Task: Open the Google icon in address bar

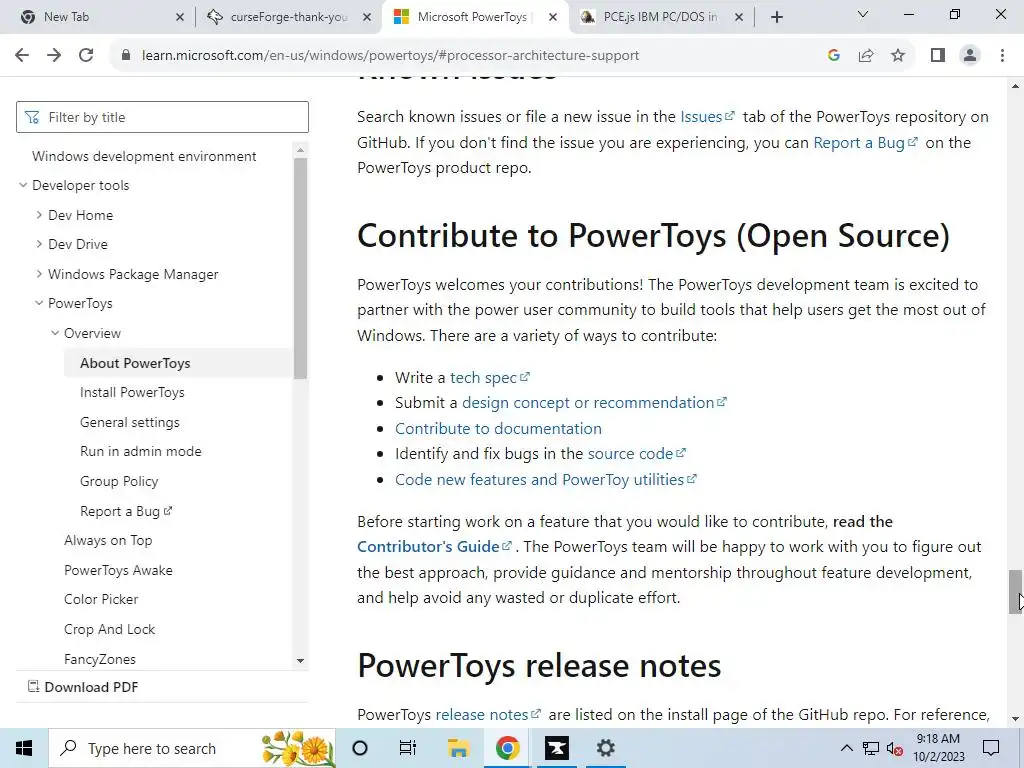Action: point(833,56)
